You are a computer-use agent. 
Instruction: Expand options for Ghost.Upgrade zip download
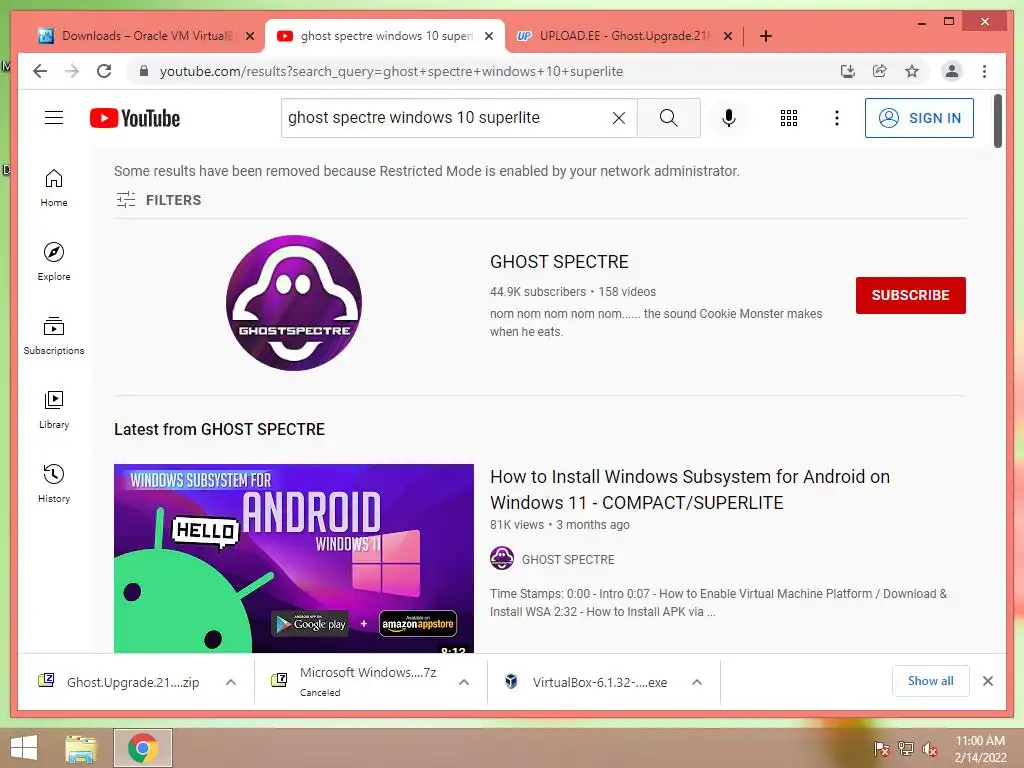(231, 682)
